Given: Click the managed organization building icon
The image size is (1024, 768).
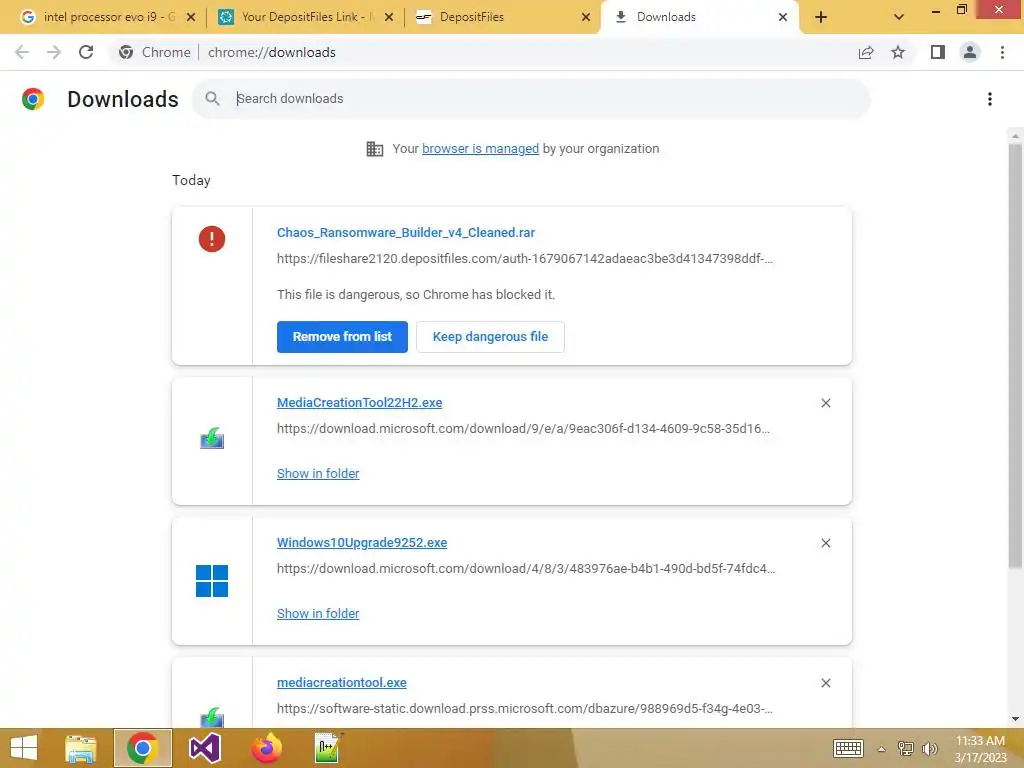Looking at the screenshot, I should point(375,149).
